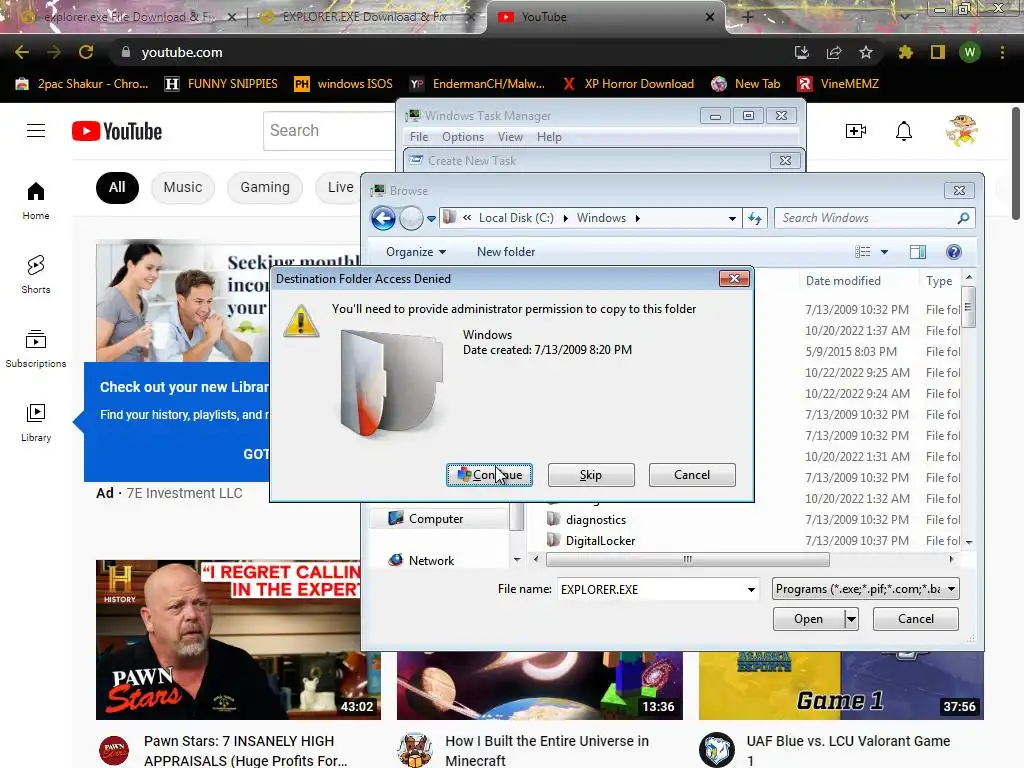The width and height of the screenshot is (1024, 768).
Task: Open XP Horror Download bookmark
Action: 628,84
